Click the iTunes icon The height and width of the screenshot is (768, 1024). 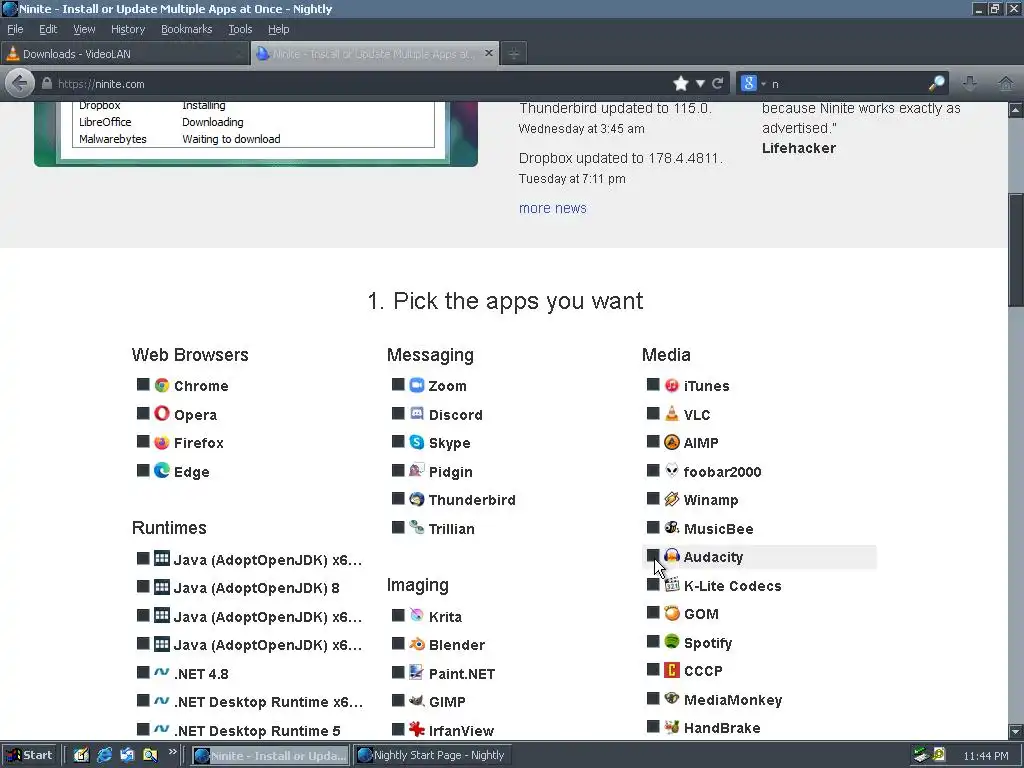[672, 385]
